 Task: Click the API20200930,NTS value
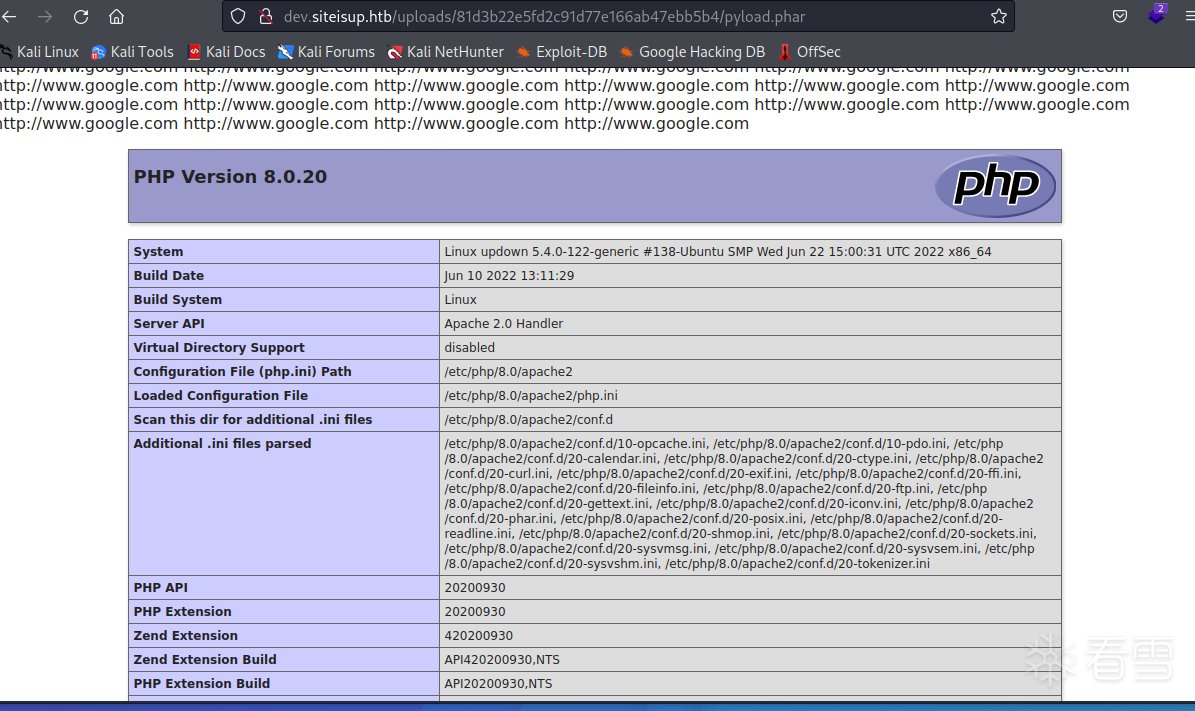(x=498, y=684)
